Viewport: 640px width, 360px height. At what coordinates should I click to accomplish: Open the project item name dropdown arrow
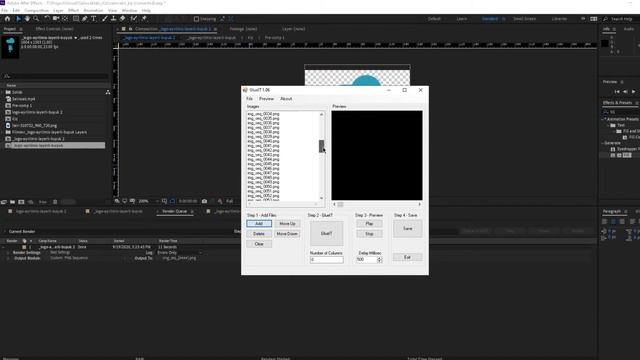[x=76, y=38]
